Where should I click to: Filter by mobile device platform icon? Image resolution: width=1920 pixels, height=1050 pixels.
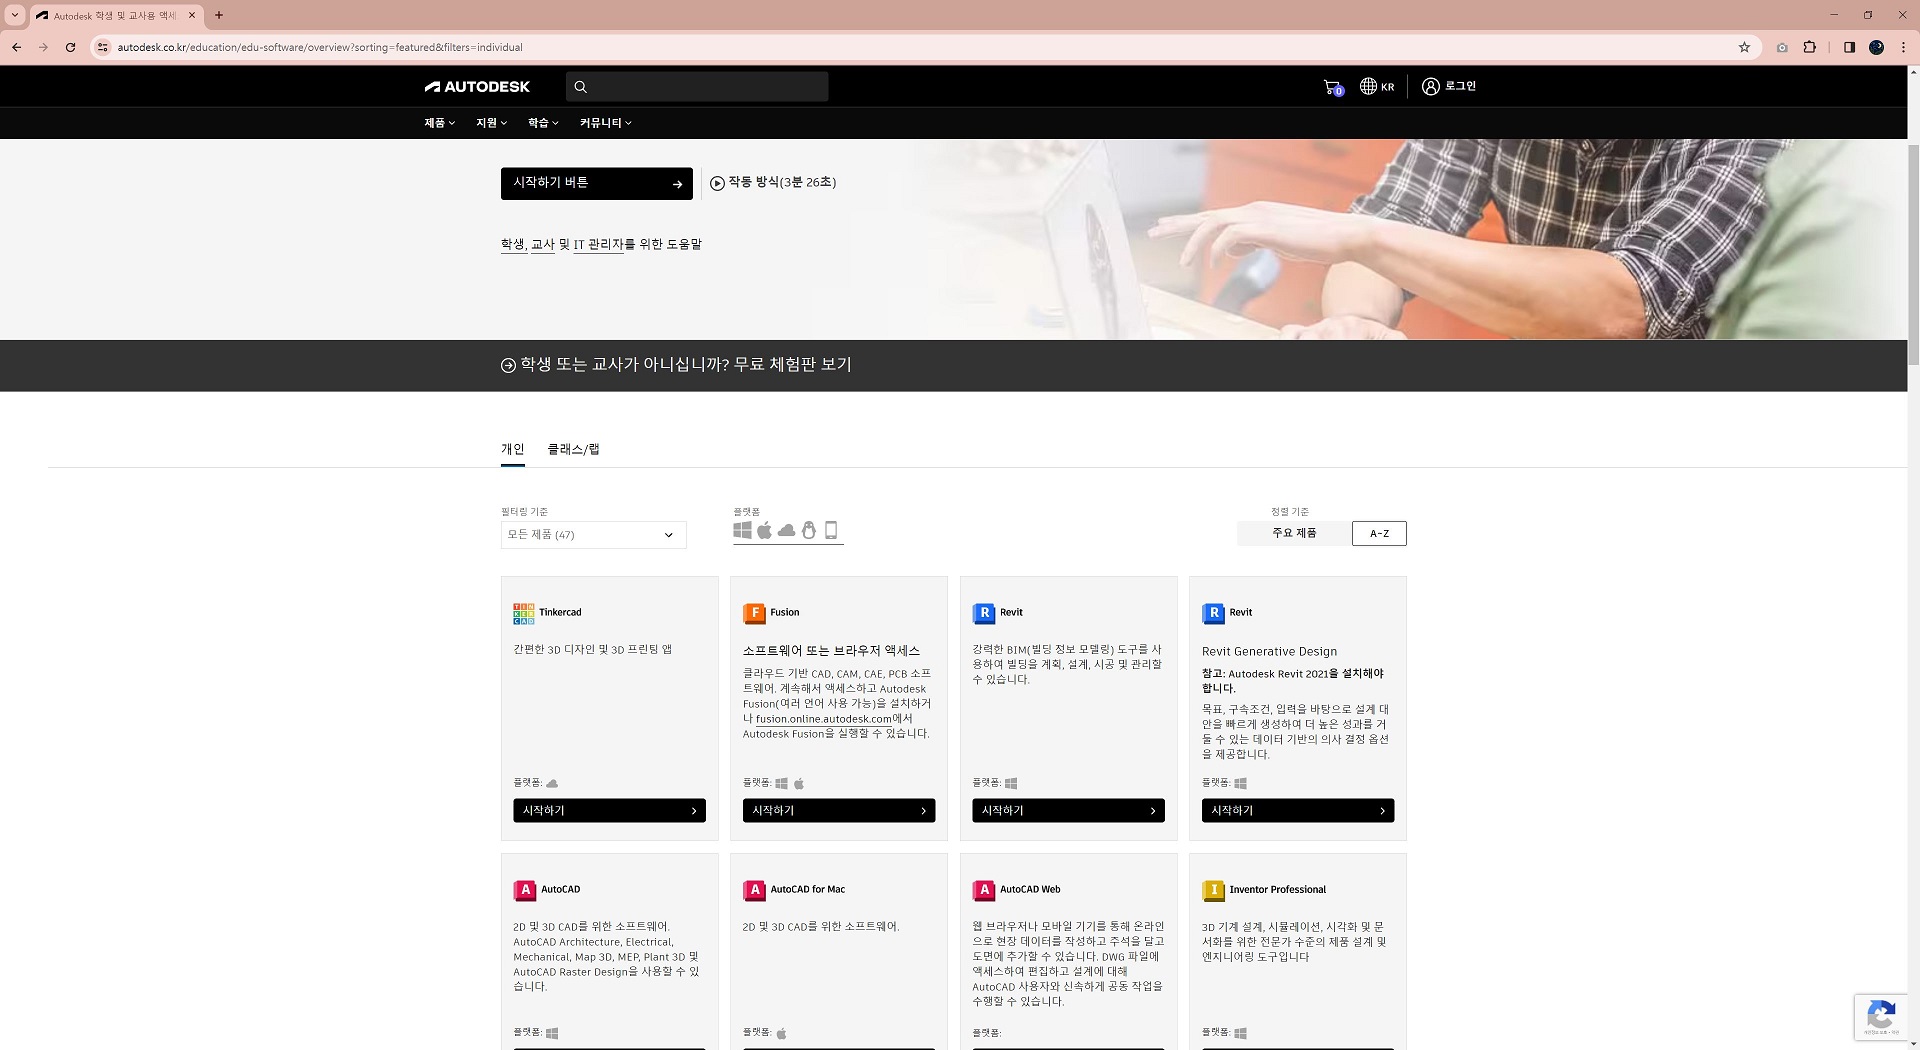[831, 531]
